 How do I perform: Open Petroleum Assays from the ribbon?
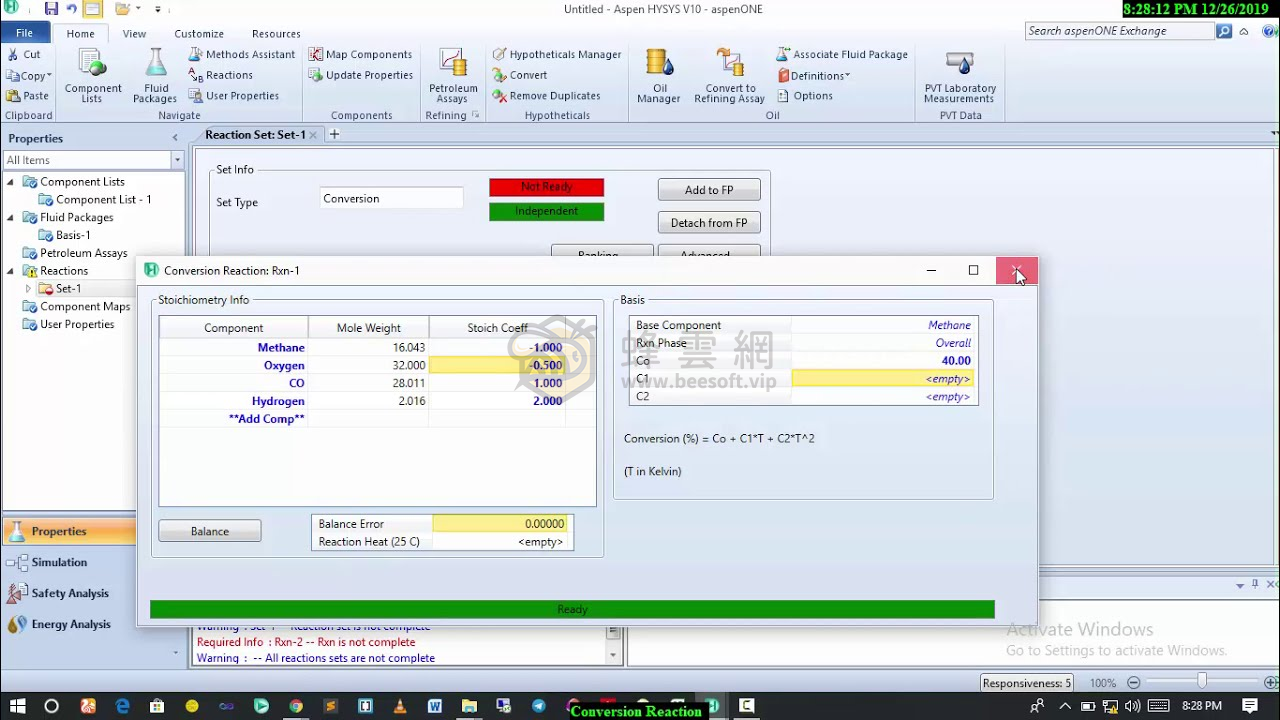[x=452, y=76]
